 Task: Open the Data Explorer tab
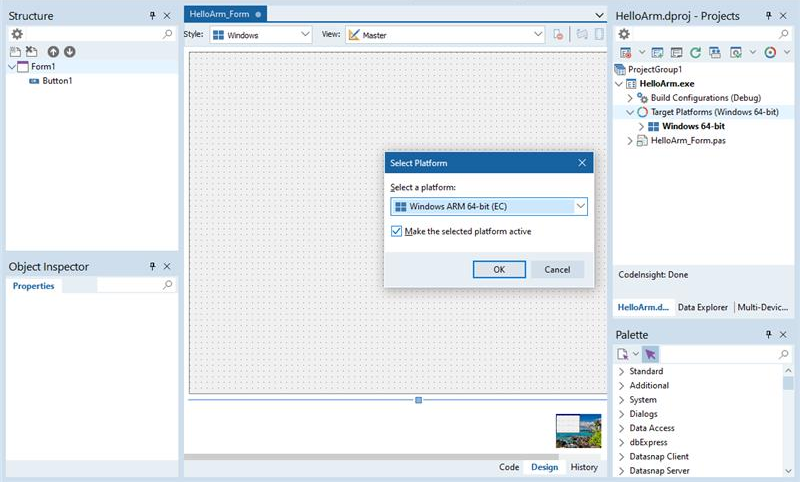(703, 307)
